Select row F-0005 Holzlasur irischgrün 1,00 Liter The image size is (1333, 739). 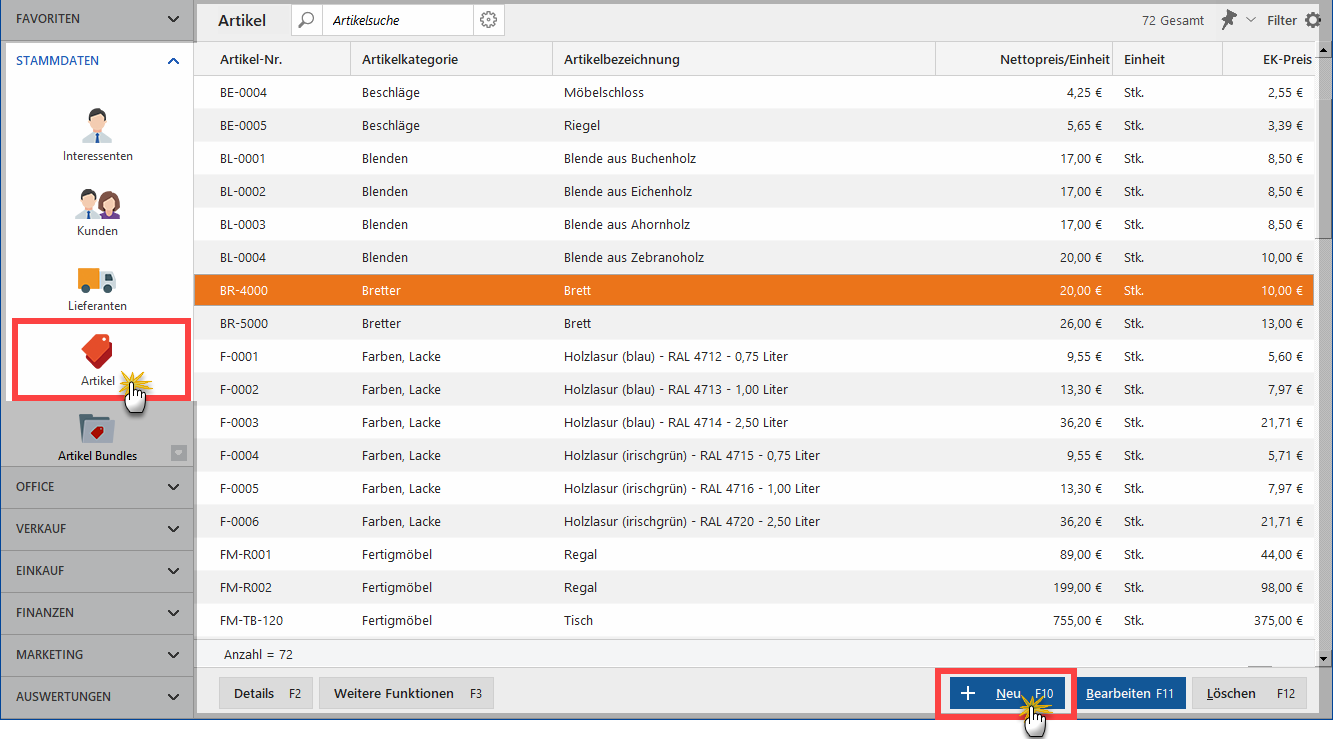pyautogui.click(x=754, y=489)
